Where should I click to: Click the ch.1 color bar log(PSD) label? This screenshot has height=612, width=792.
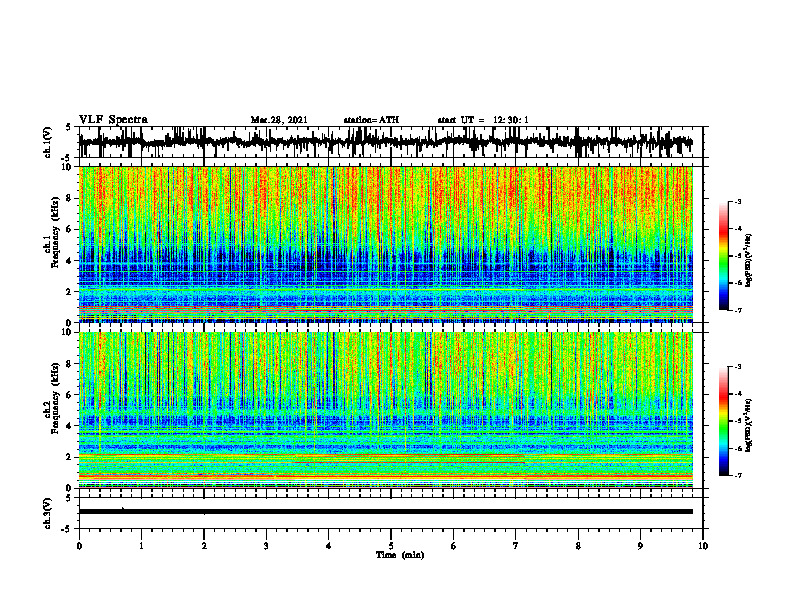pos(749,260)
